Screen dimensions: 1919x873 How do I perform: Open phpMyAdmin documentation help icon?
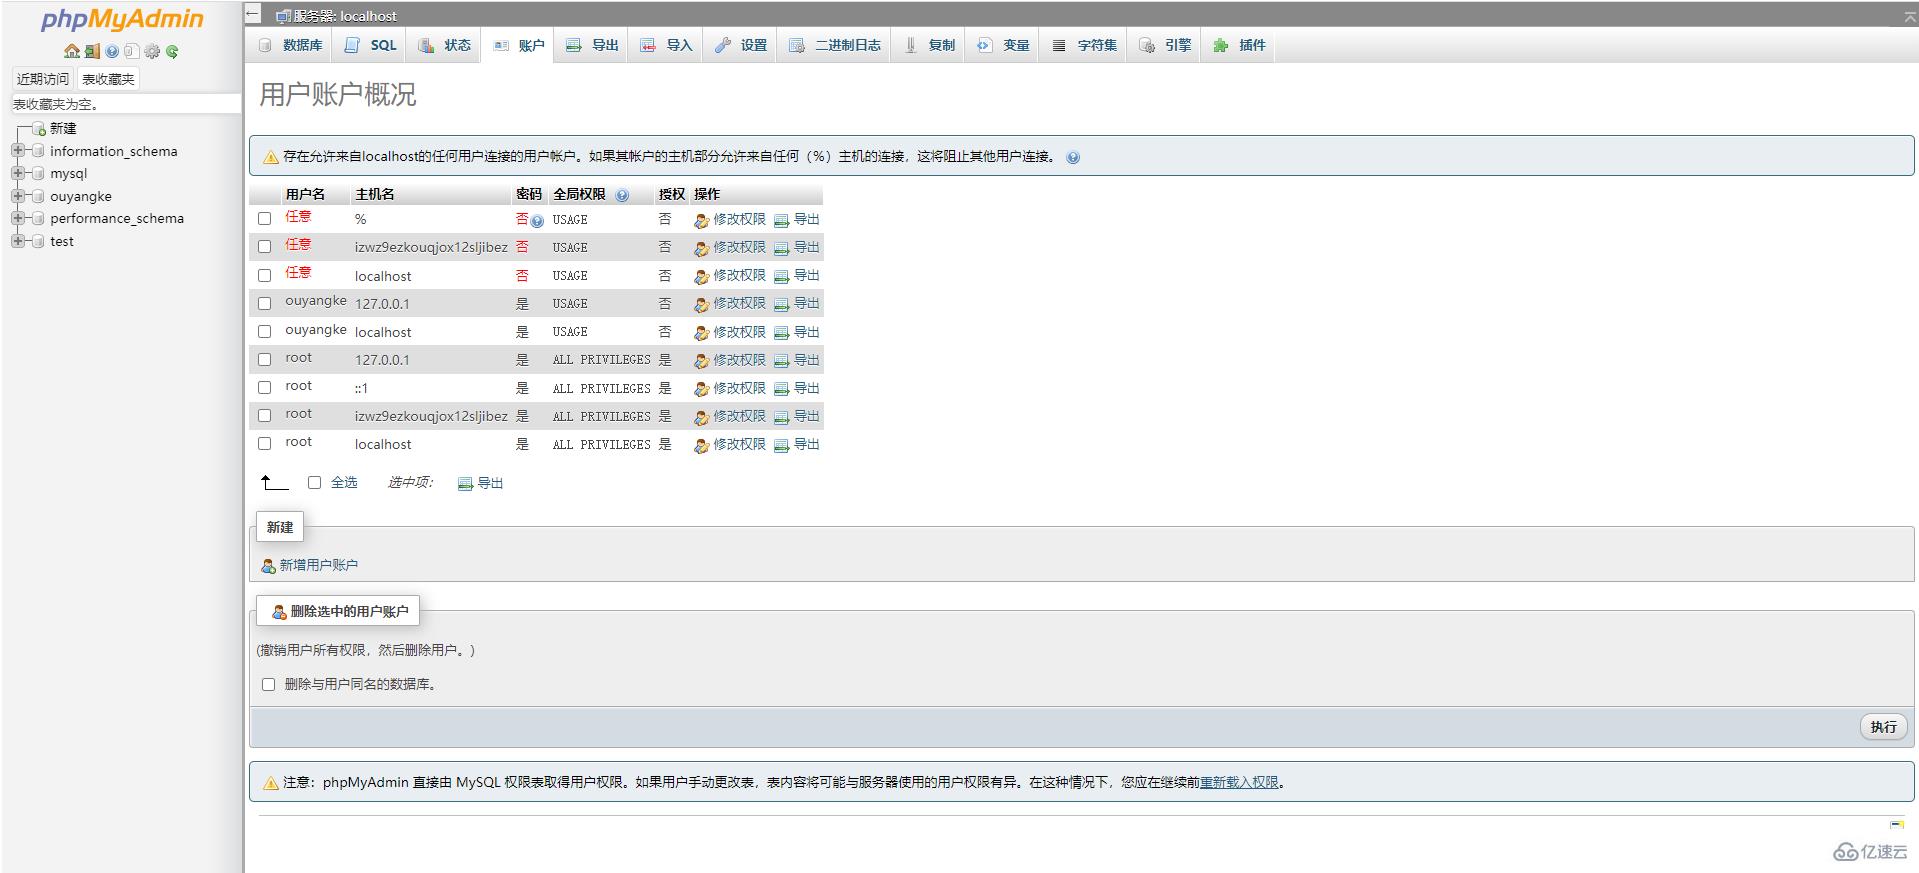pos(112,51)
